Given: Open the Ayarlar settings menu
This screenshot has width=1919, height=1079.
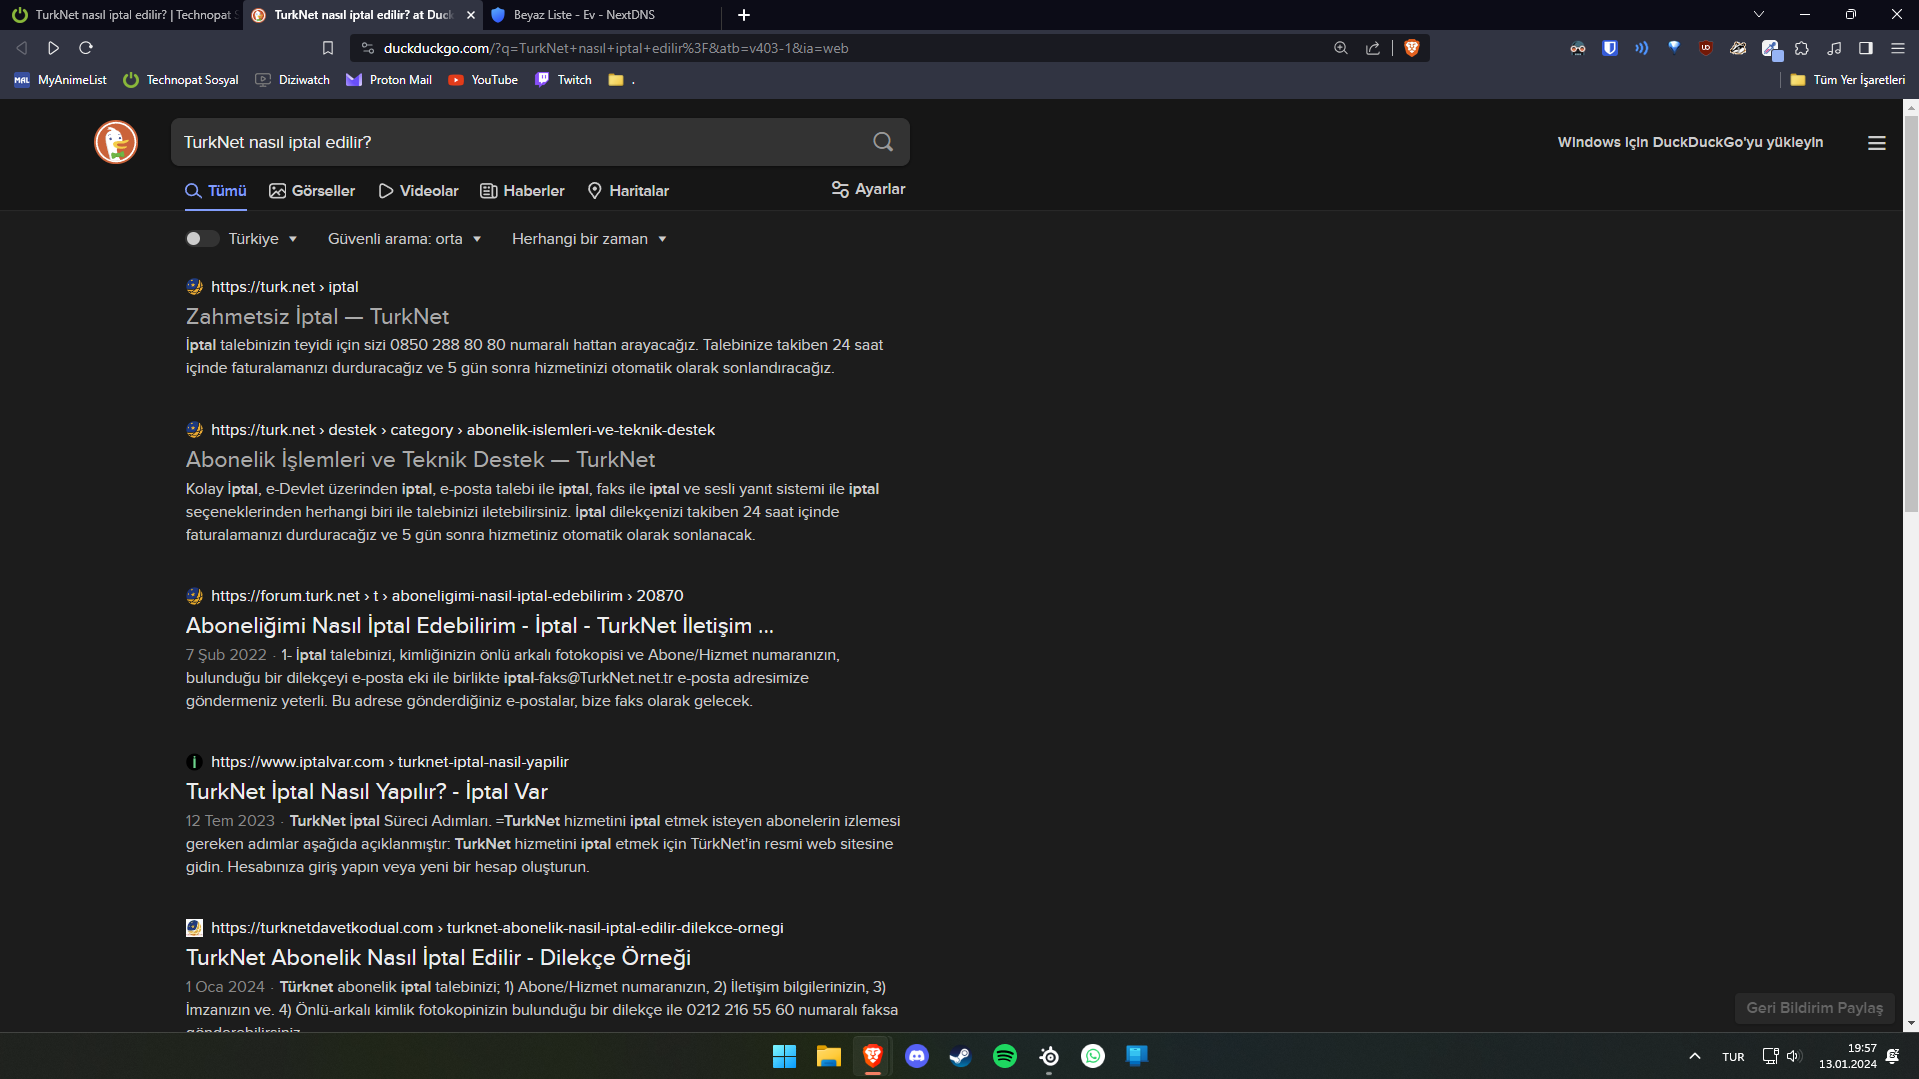Looking at the screenshot, I should 868,189.
